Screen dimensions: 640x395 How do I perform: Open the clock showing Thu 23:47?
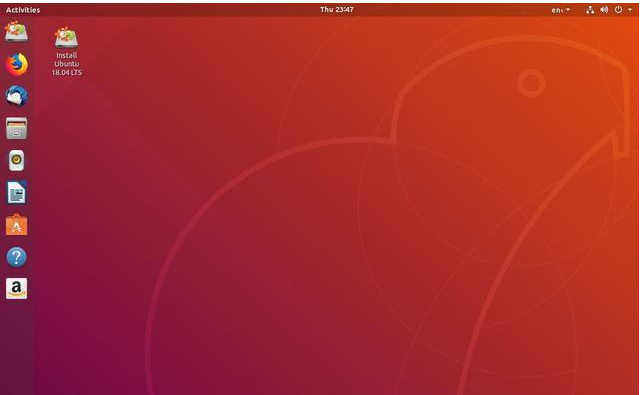[x=337, y=9]
